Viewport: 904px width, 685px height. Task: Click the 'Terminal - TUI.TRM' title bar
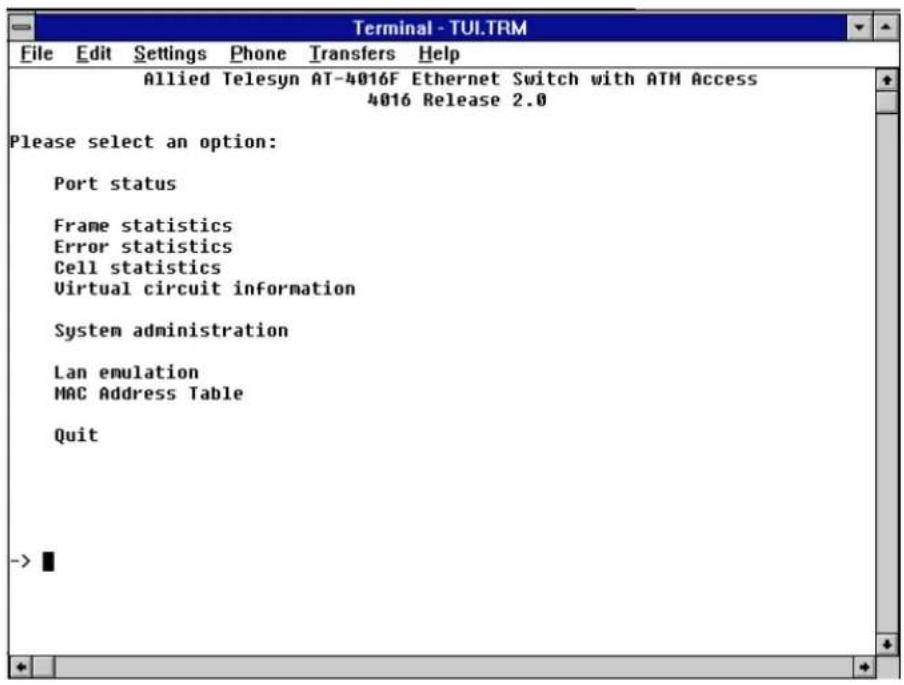pos(440,28)
